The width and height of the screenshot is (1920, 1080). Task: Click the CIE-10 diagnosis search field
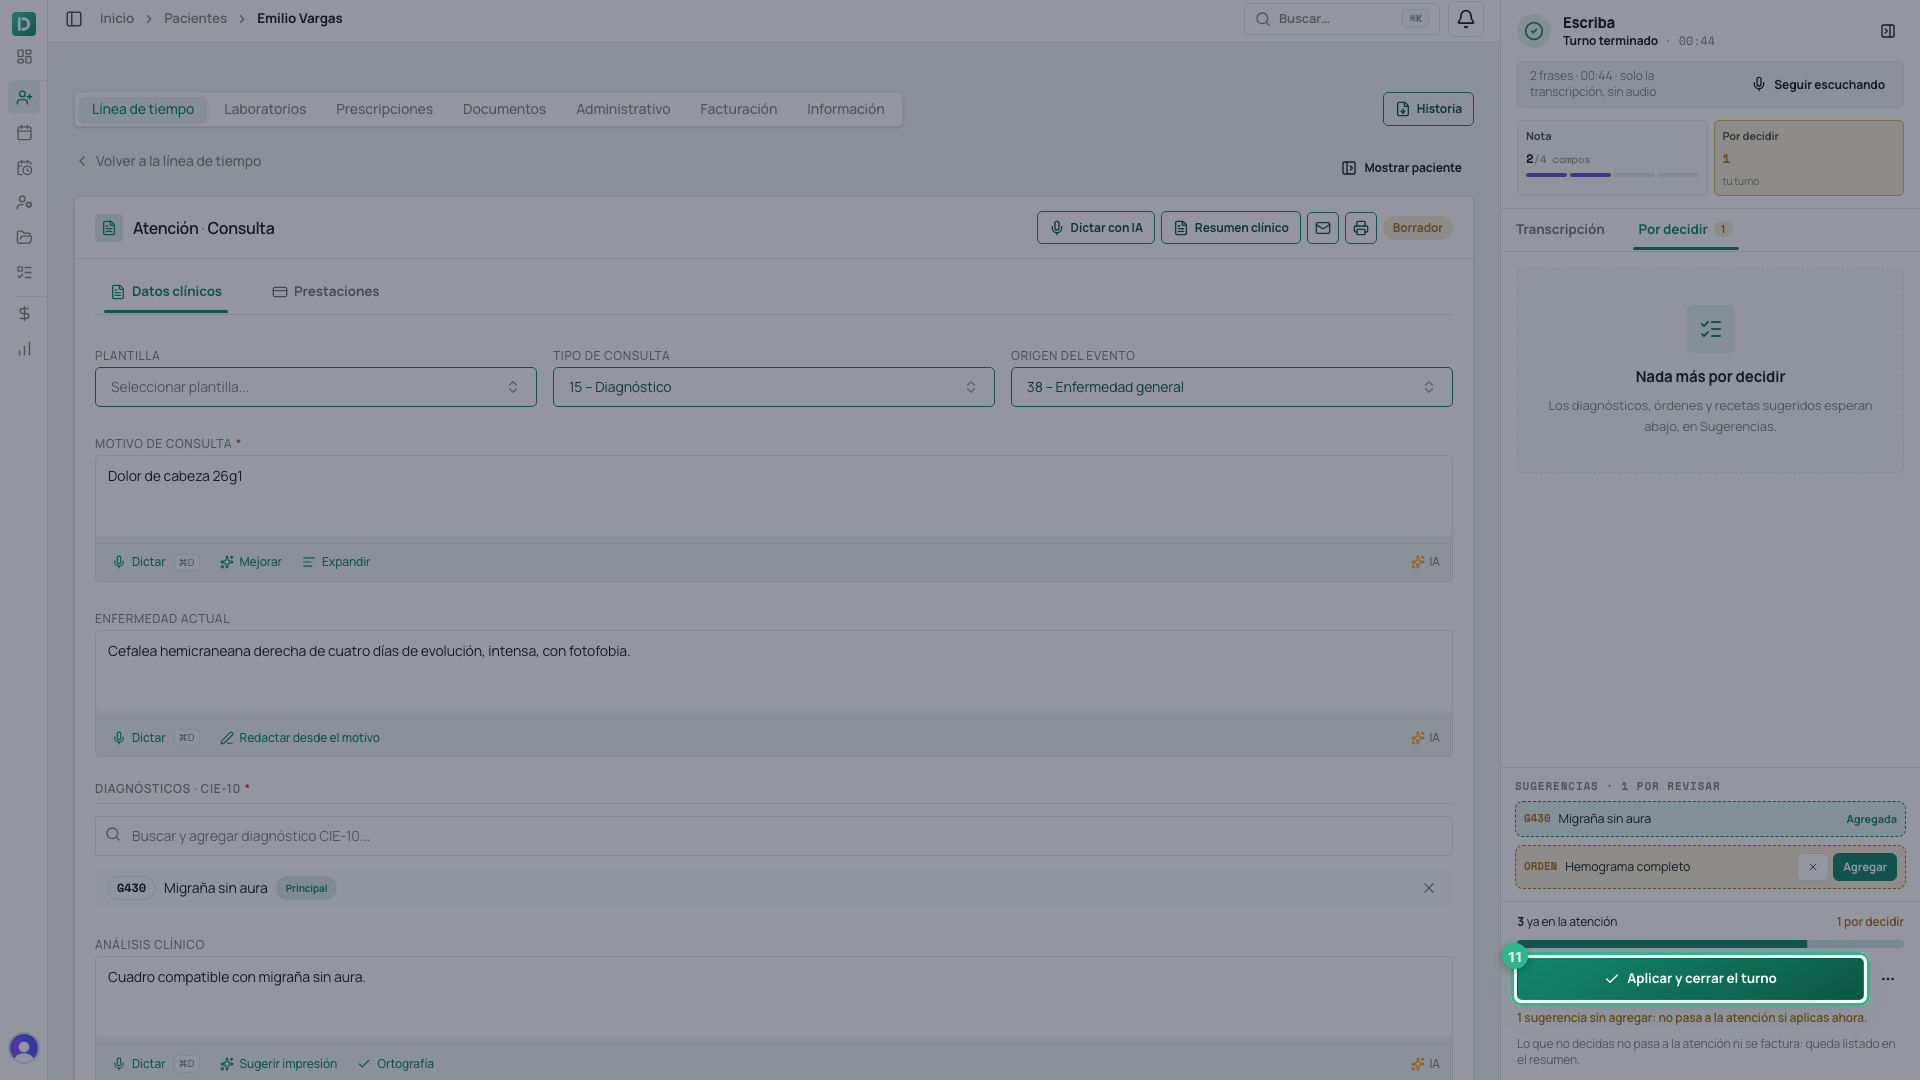point(774,836)
